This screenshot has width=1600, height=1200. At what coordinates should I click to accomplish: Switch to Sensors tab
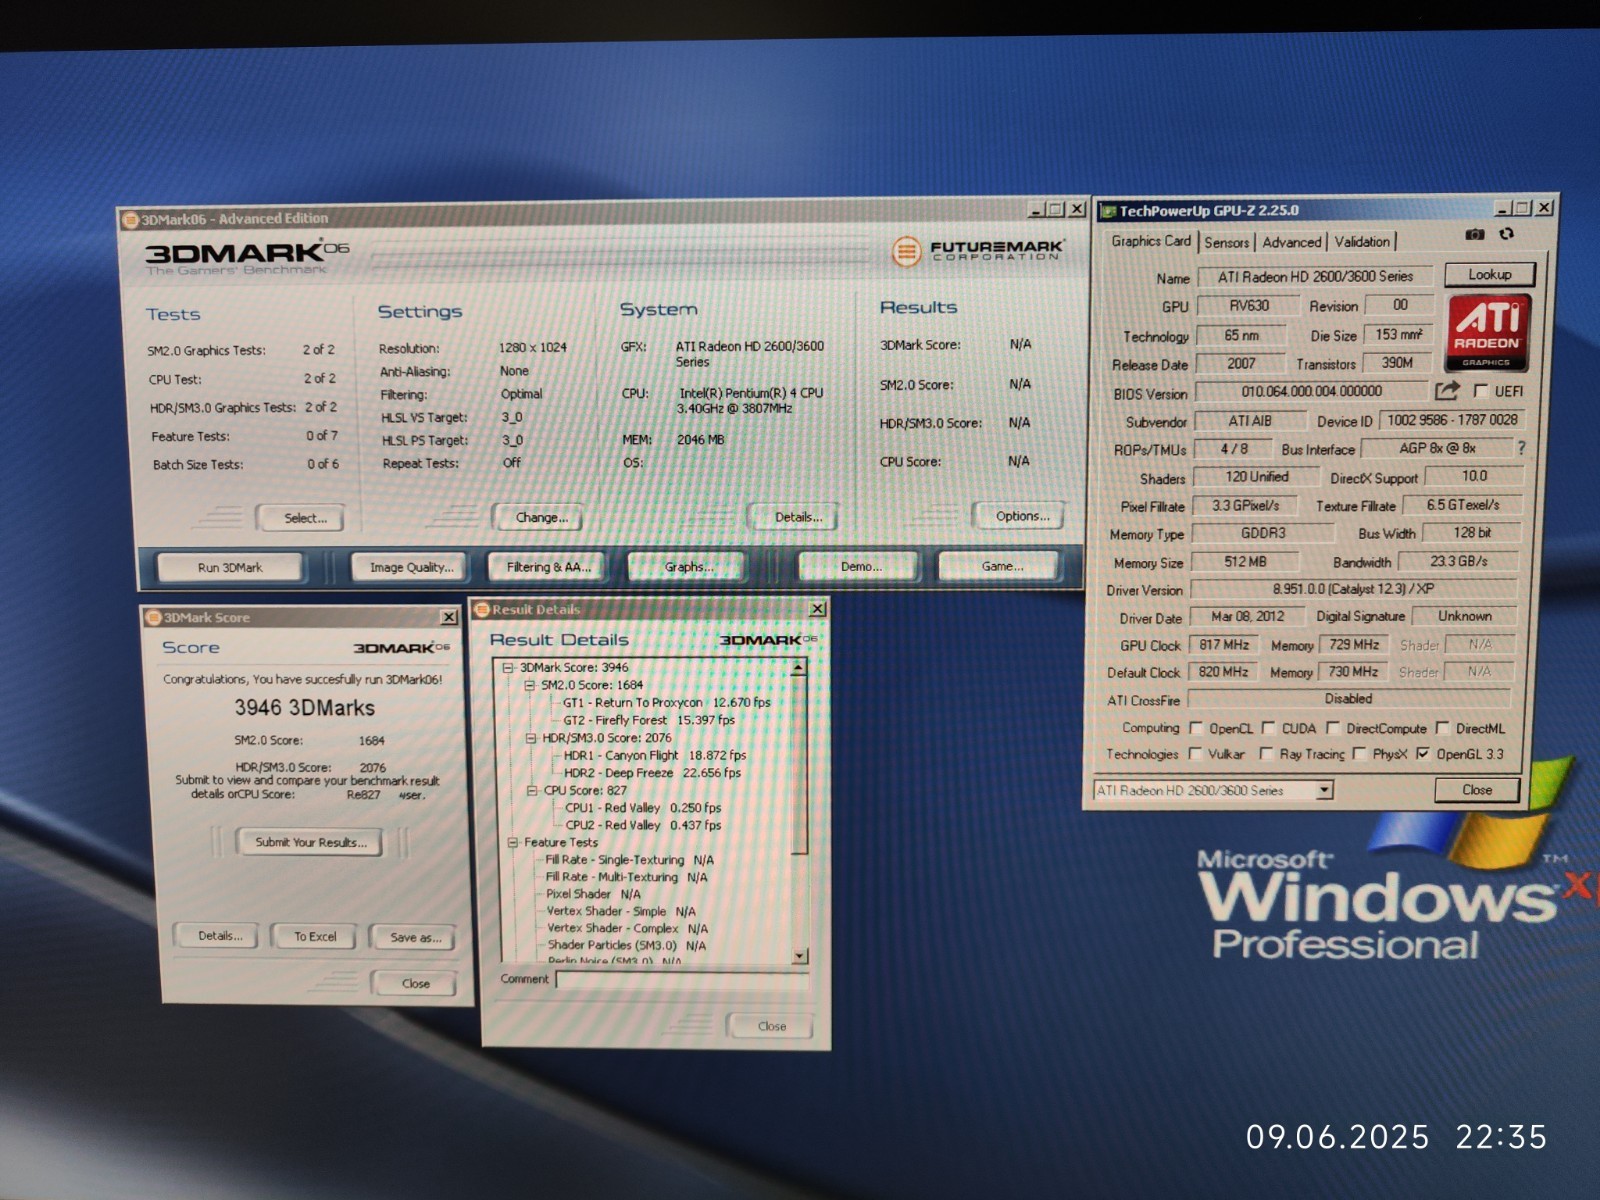(x=1226, y=242)
